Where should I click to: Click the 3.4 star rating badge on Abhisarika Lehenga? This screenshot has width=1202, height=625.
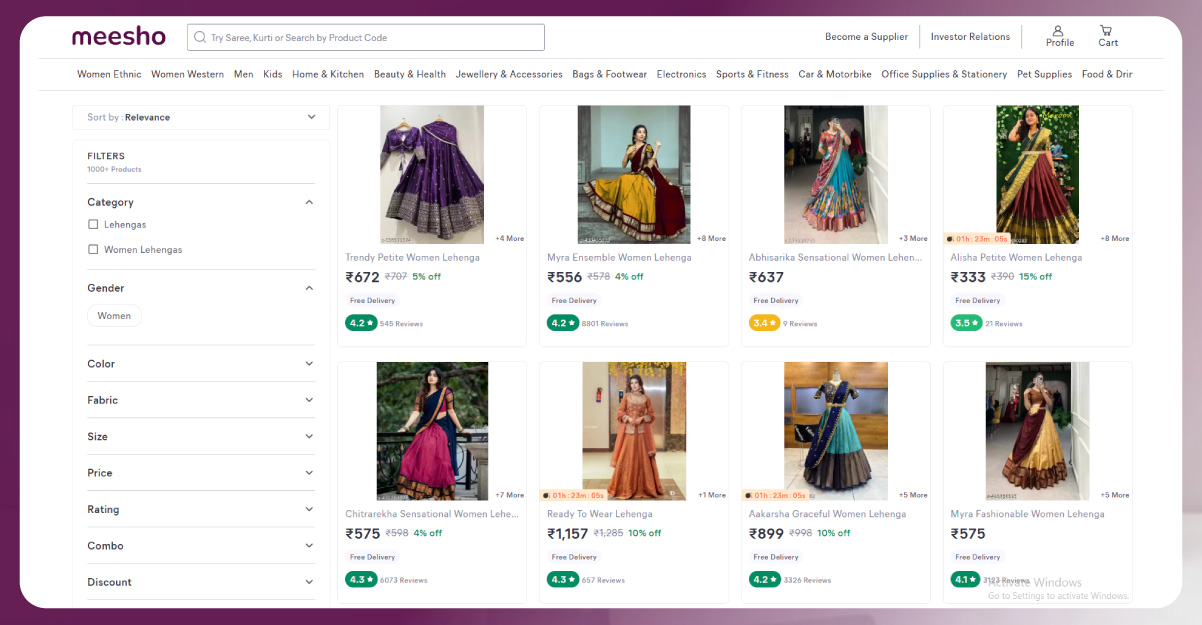(x=764, y=323)
